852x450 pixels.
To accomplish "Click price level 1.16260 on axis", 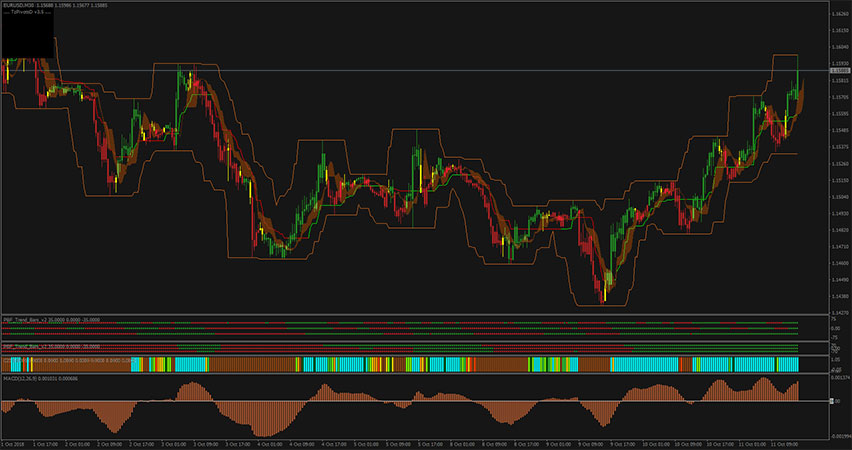I will point(841,14).
